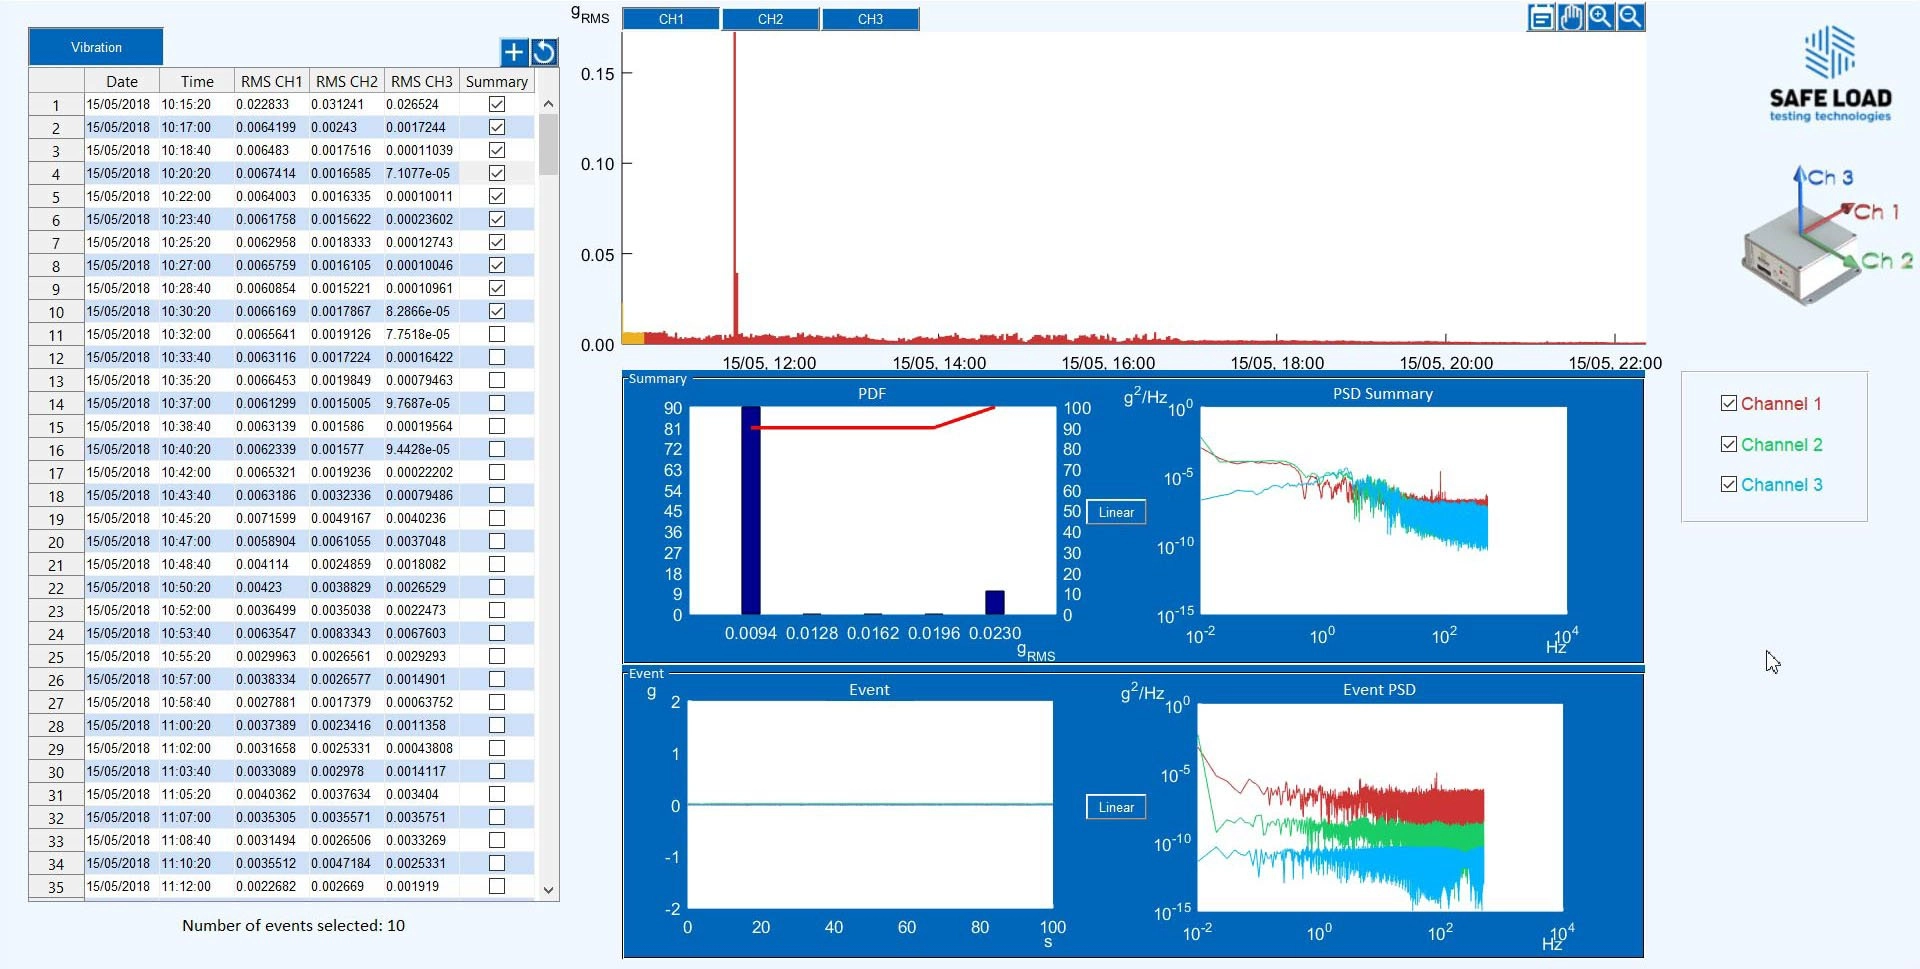Switch to the CH1 tab
This screenshot has width=1920, height=969.
pyautogui.click(x=671, y=19)
